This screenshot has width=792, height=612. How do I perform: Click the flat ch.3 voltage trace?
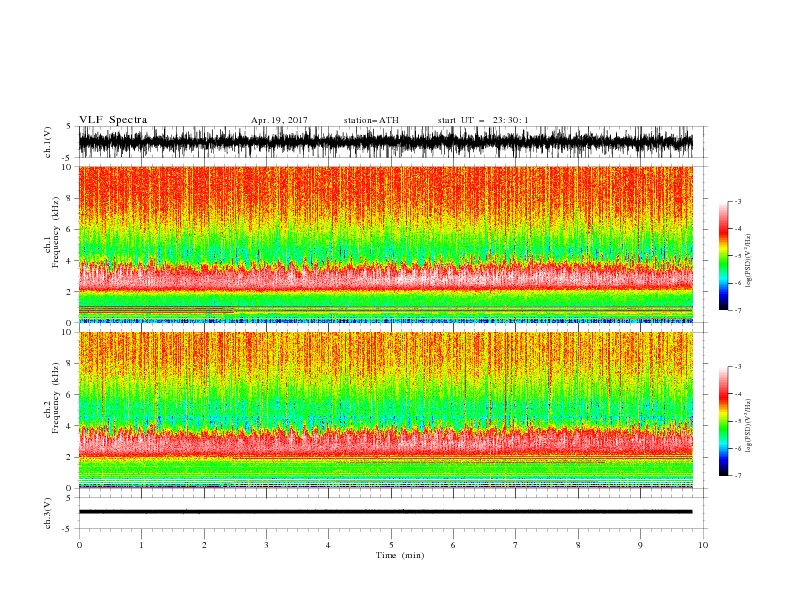point(386,512)
